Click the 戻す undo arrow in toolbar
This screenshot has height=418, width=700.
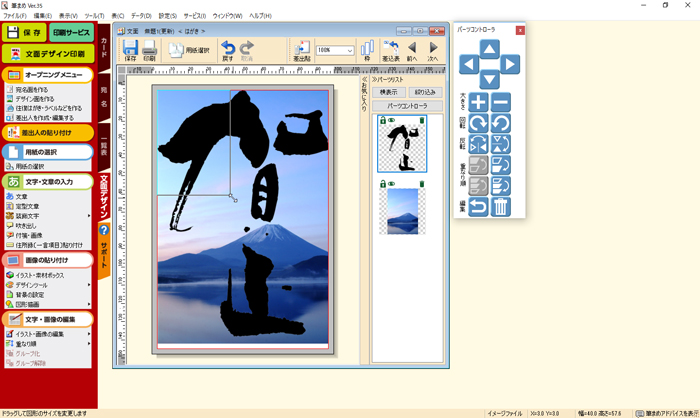(228, 50)
